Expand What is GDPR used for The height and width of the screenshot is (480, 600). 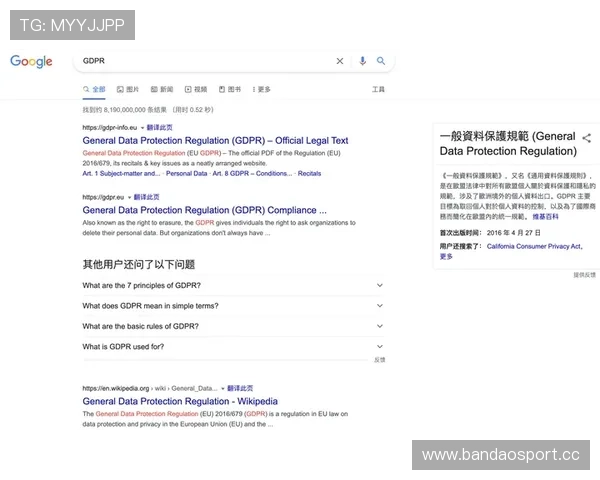pos(233,346)
